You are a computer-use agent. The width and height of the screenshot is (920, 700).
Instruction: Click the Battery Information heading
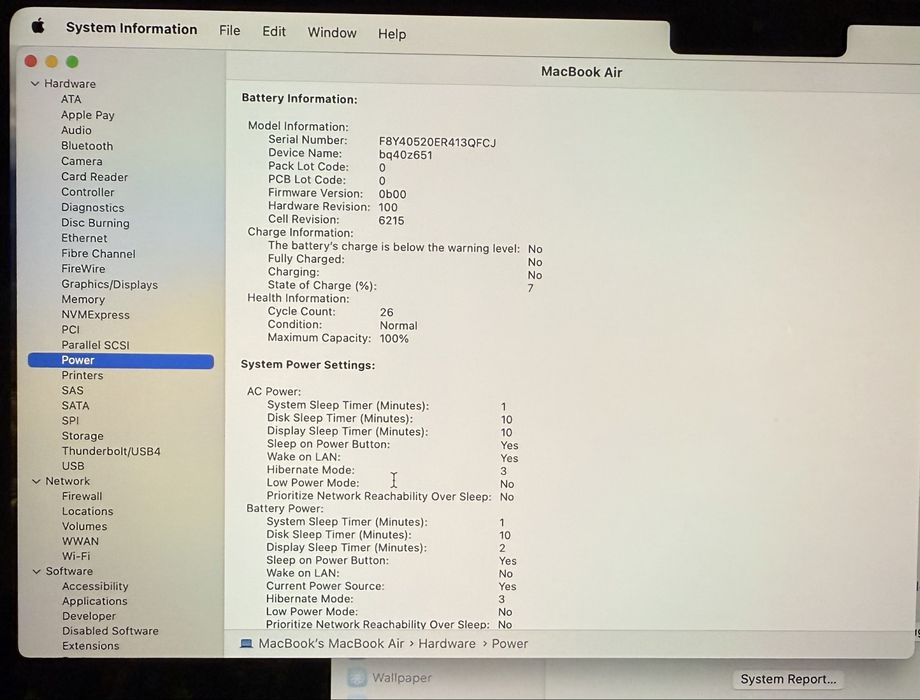[x=299, y=99]
